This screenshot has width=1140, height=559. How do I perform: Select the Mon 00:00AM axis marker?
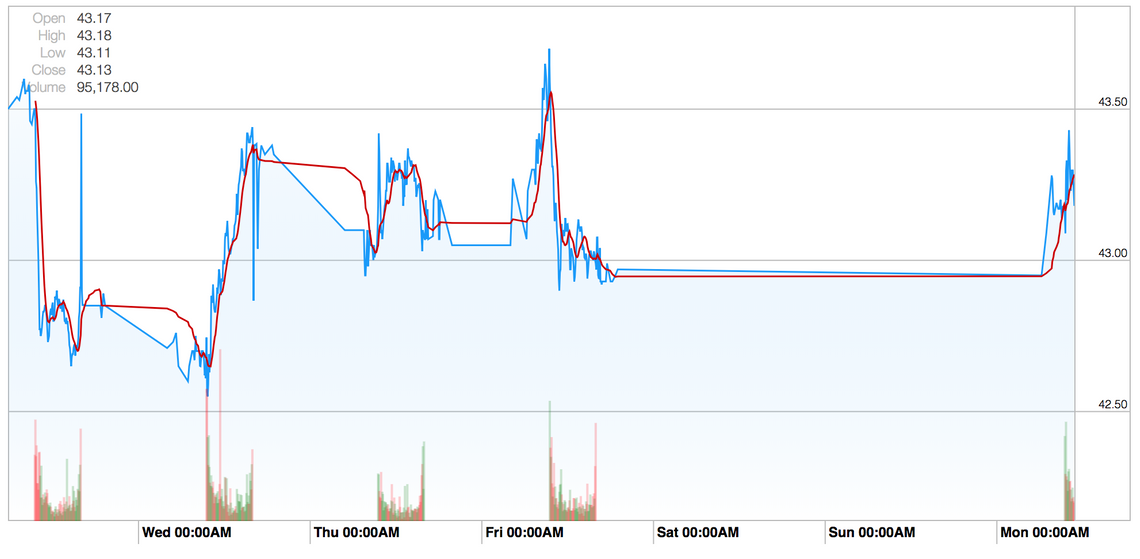1044,533
